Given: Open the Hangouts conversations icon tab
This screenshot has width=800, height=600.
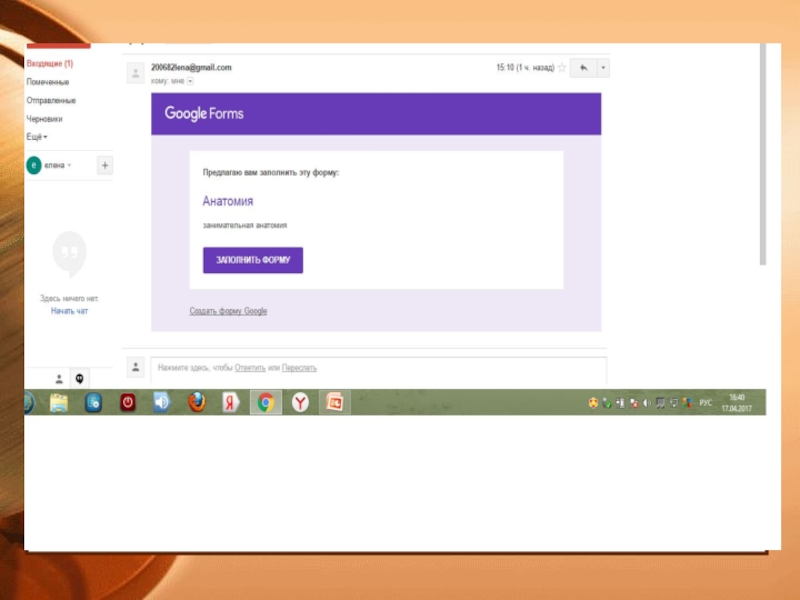Looking at the screenshot, I should 80,379.
